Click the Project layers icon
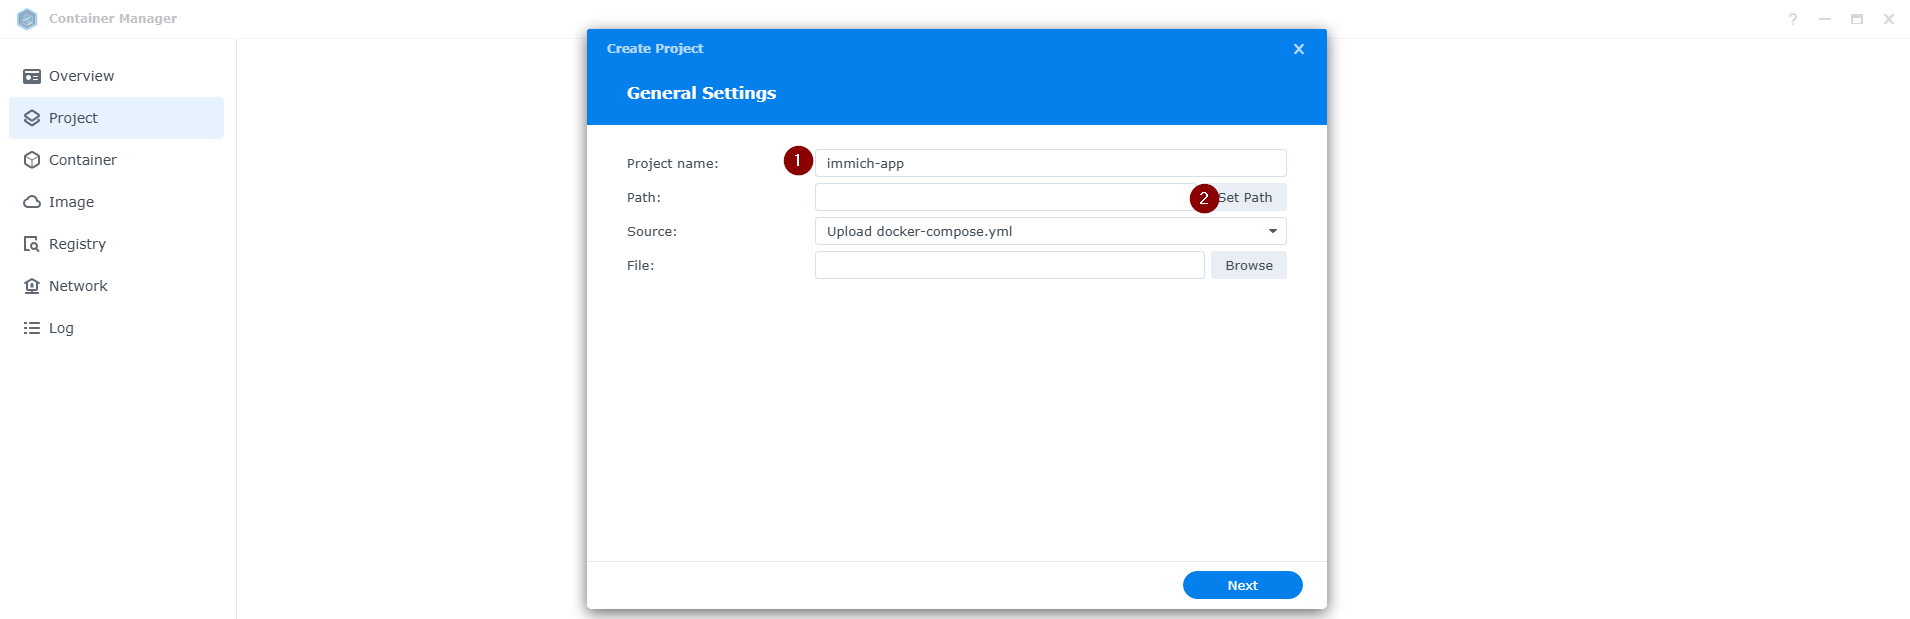This screenshot has height=619, width=1910. pos(32,118)
